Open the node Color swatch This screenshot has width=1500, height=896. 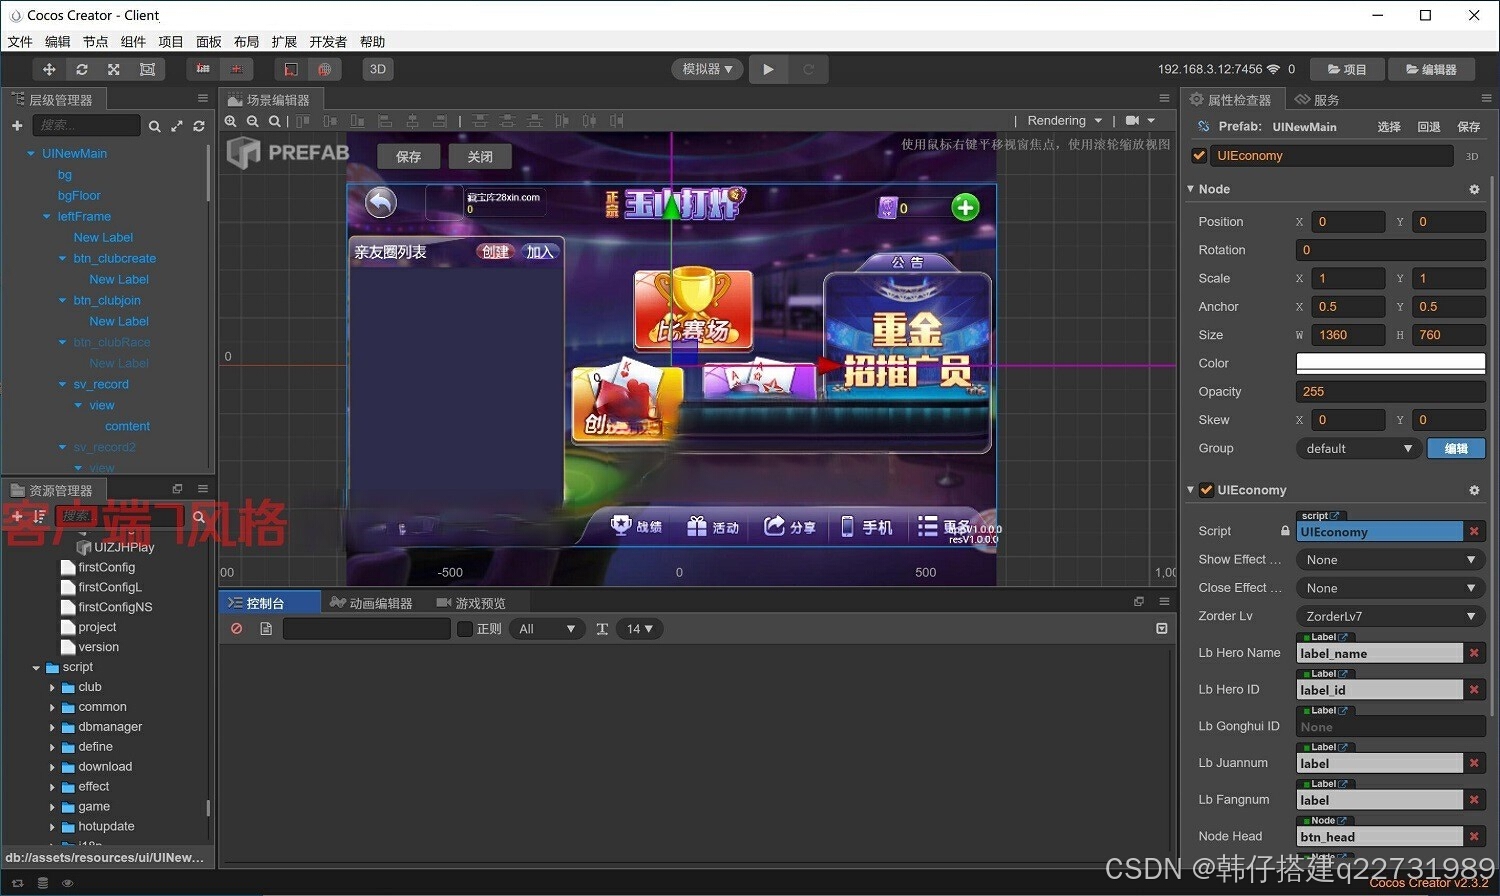[1391, 363]
